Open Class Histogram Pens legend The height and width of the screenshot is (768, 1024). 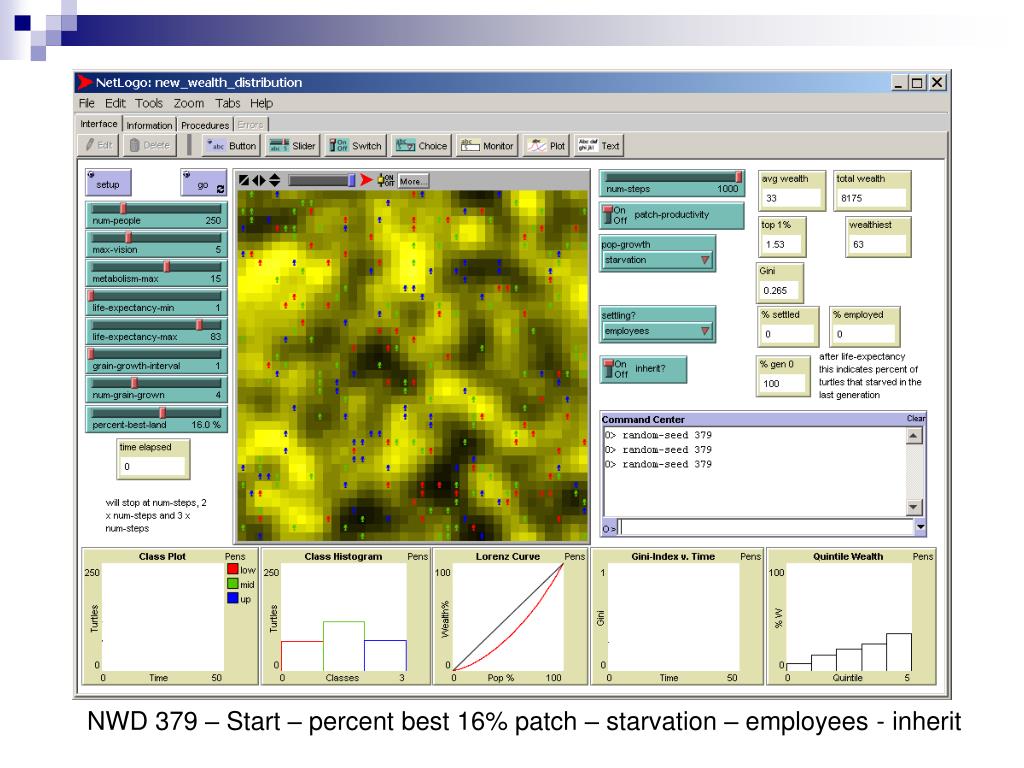coord(417,556)
